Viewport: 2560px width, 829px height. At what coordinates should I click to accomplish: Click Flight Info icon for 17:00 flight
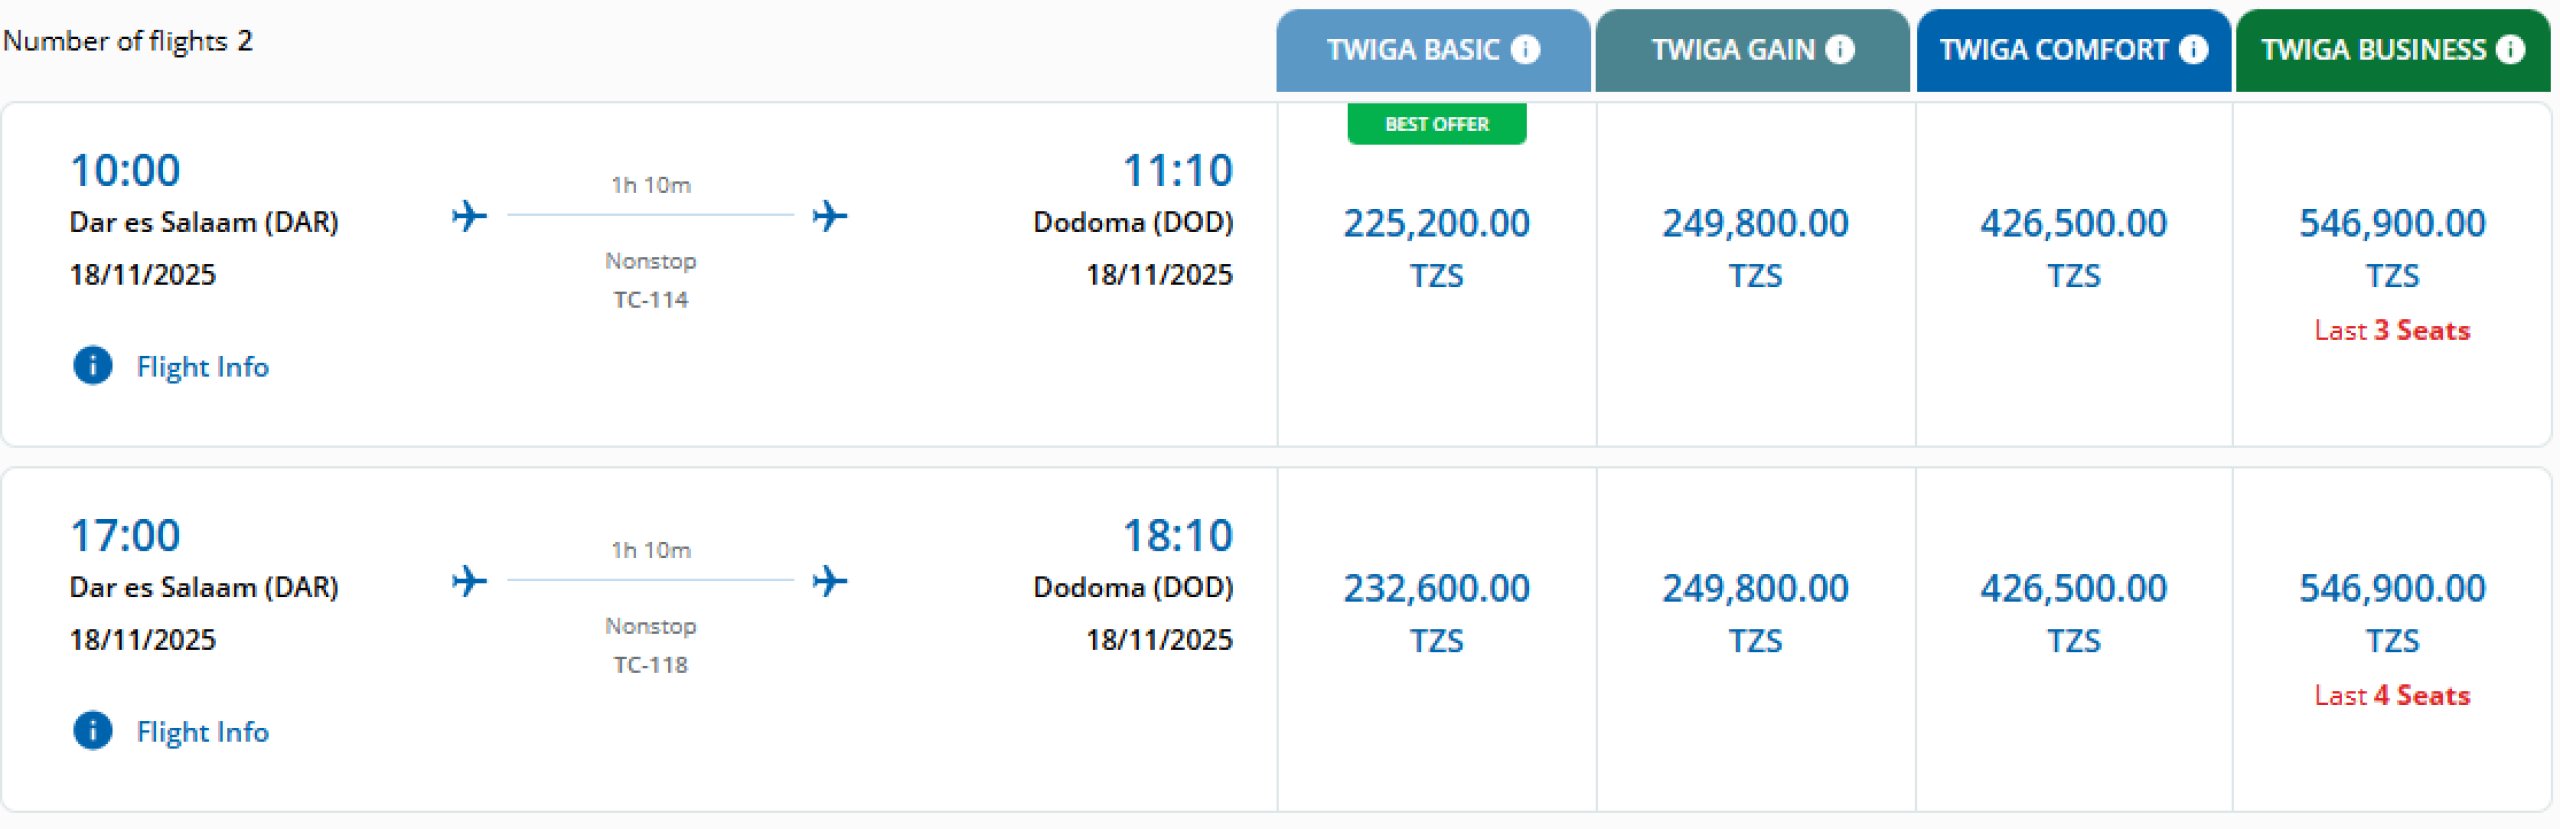tap(93, 731)
